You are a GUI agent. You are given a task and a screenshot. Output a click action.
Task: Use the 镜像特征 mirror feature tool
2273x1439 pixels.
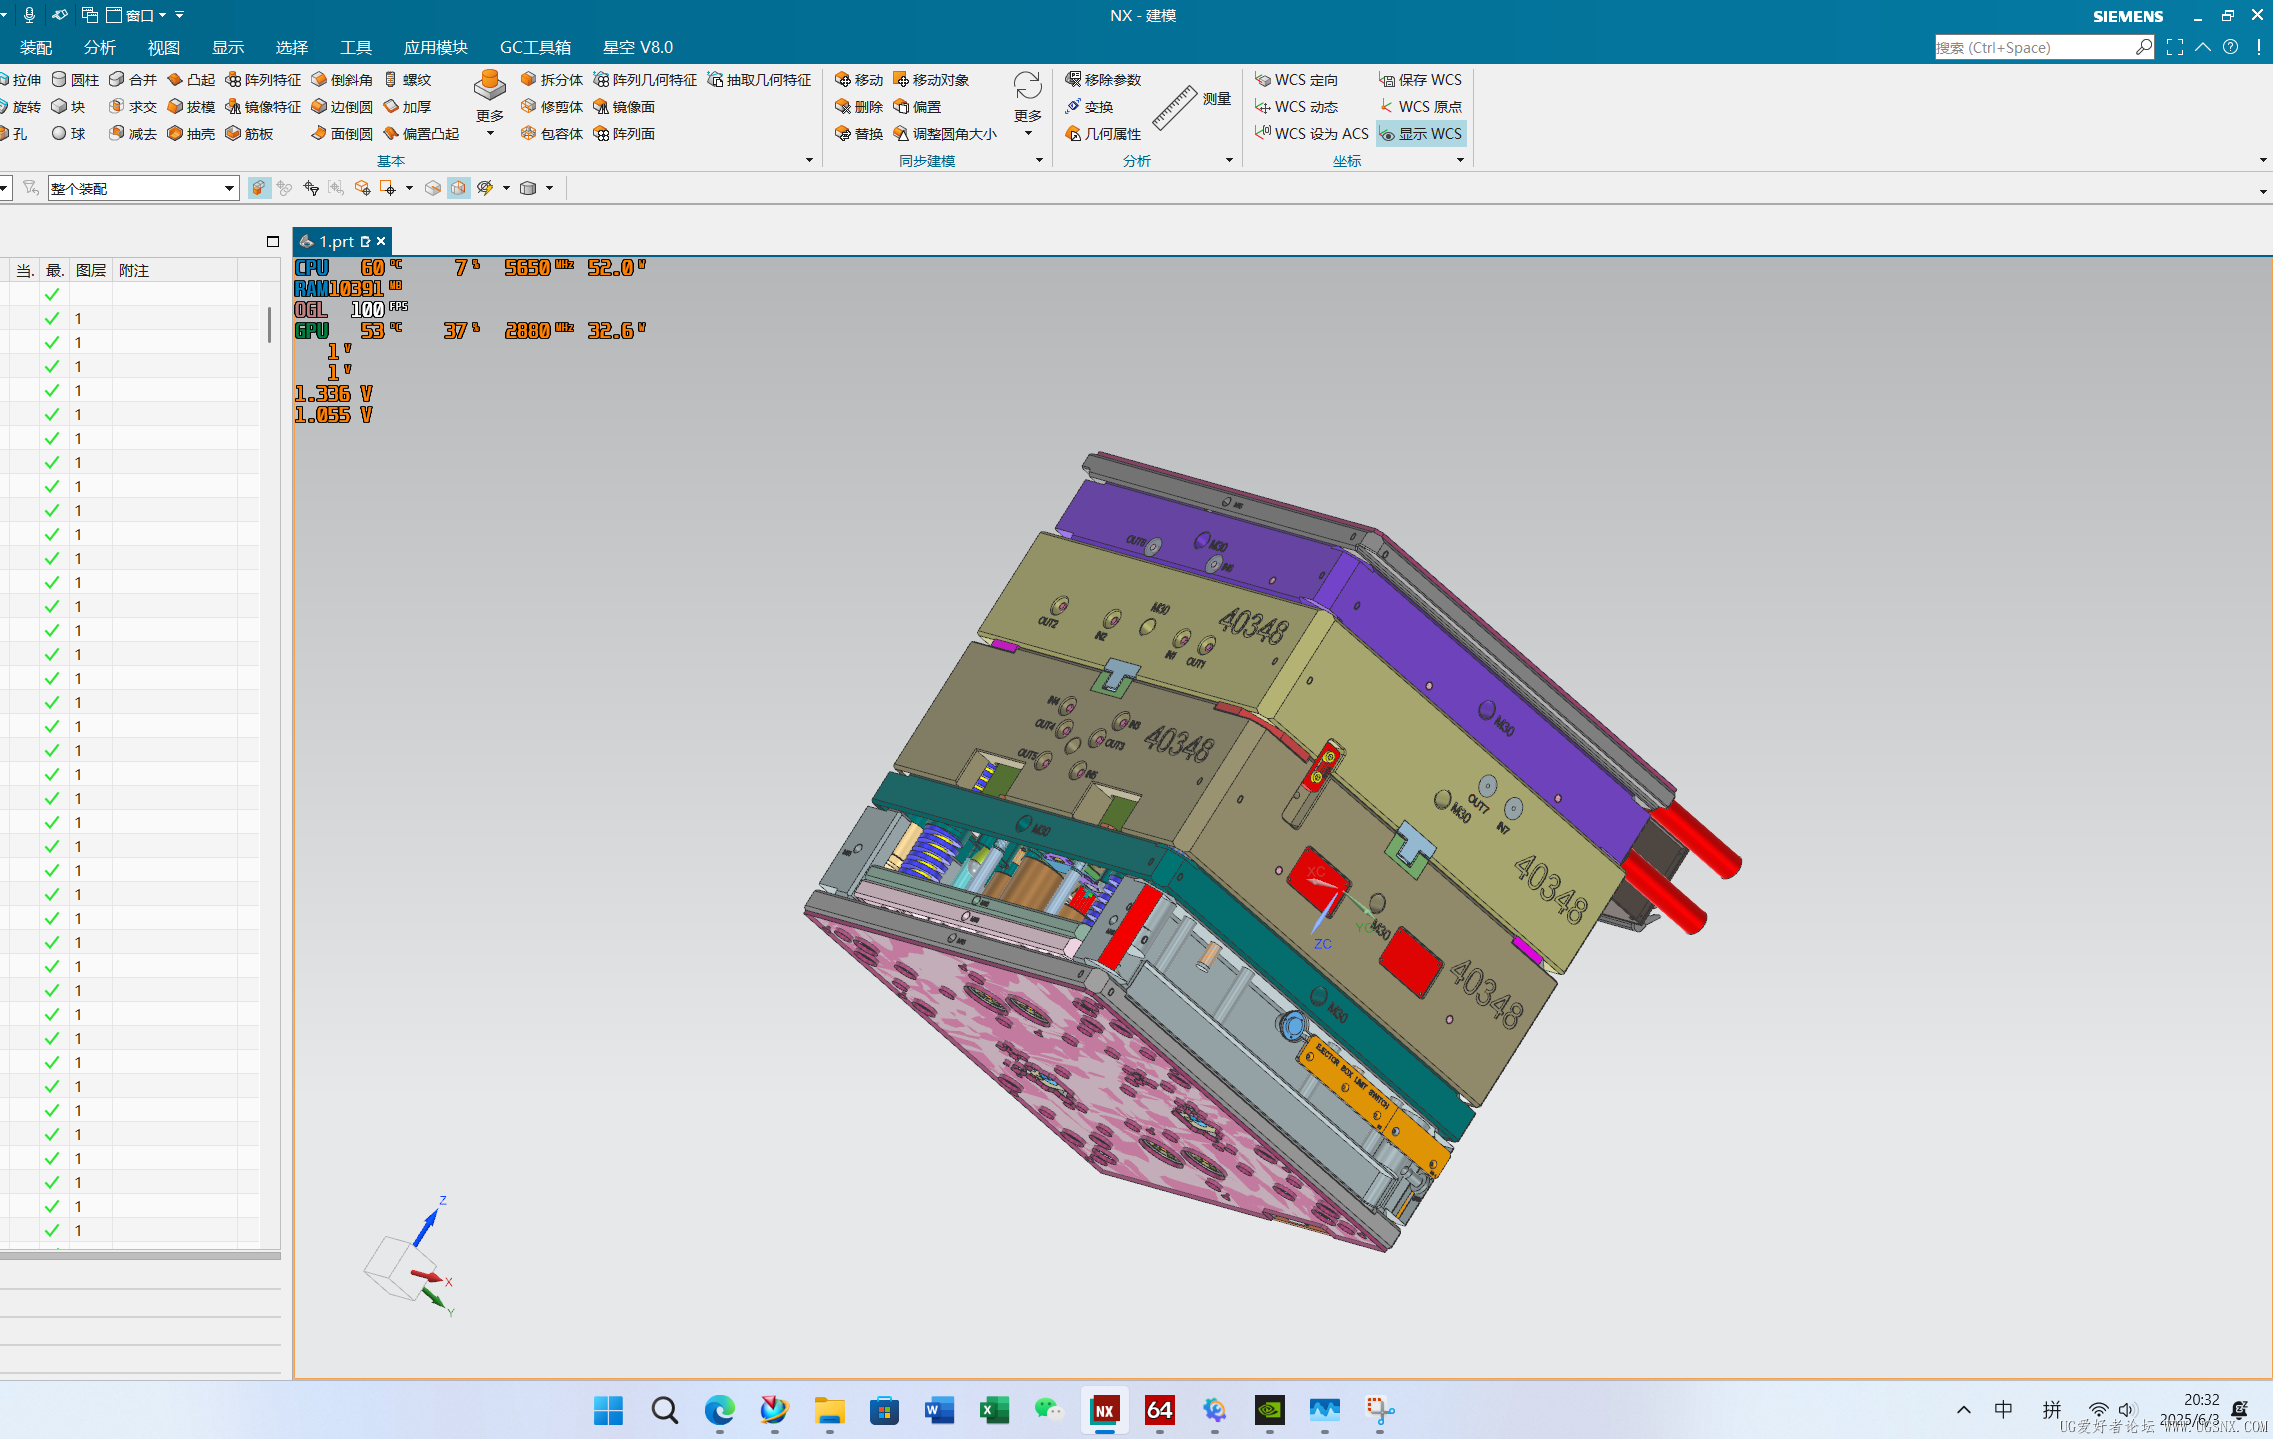coord(263,107)
